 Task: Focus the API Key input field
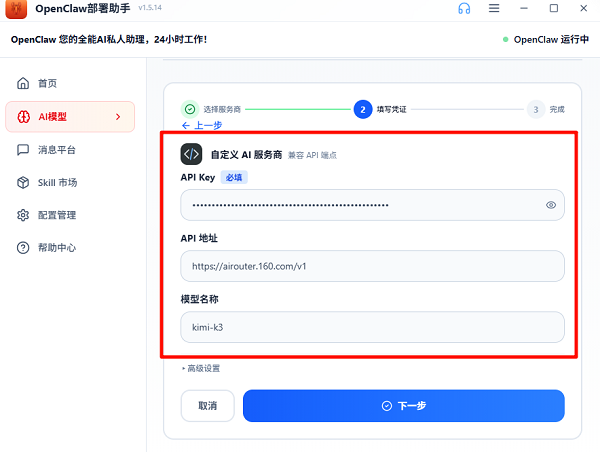[372, 205]
